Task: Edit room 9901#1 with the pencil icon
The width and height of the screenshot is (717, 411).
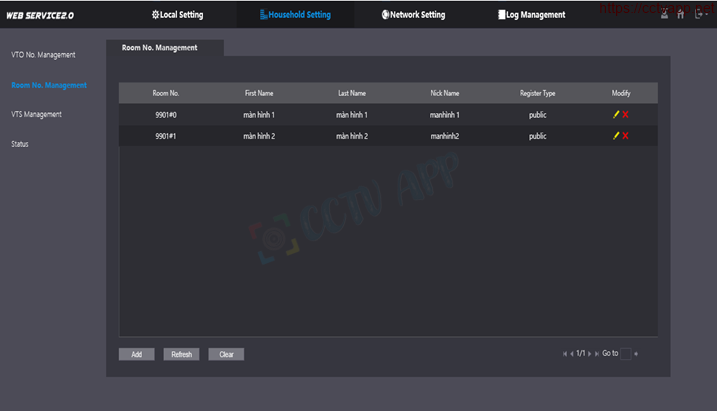Action: point(617,136)
